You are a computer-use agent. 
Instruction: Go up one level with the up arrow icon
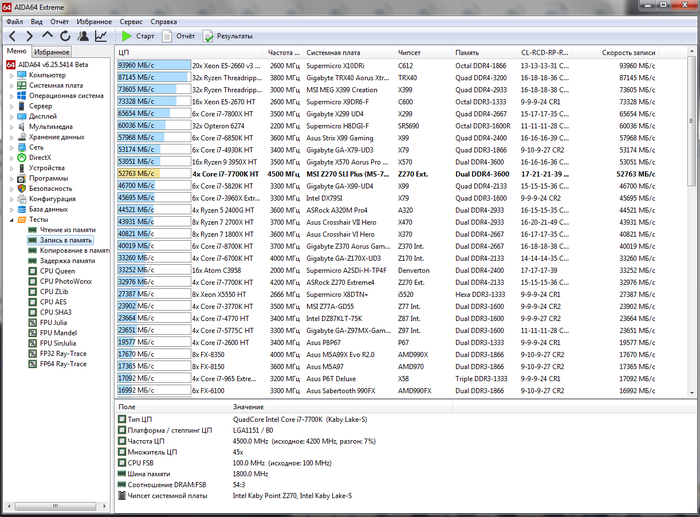click(x=47, y=36)
